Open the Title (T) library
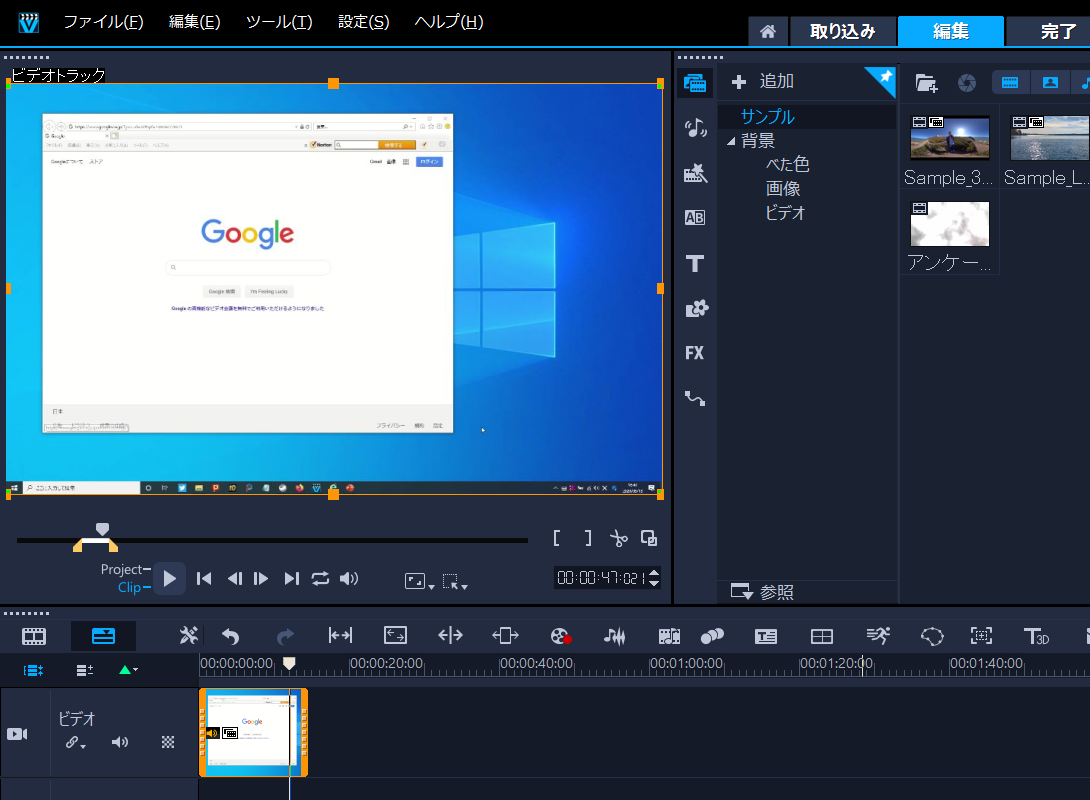 tap(694, 263)
